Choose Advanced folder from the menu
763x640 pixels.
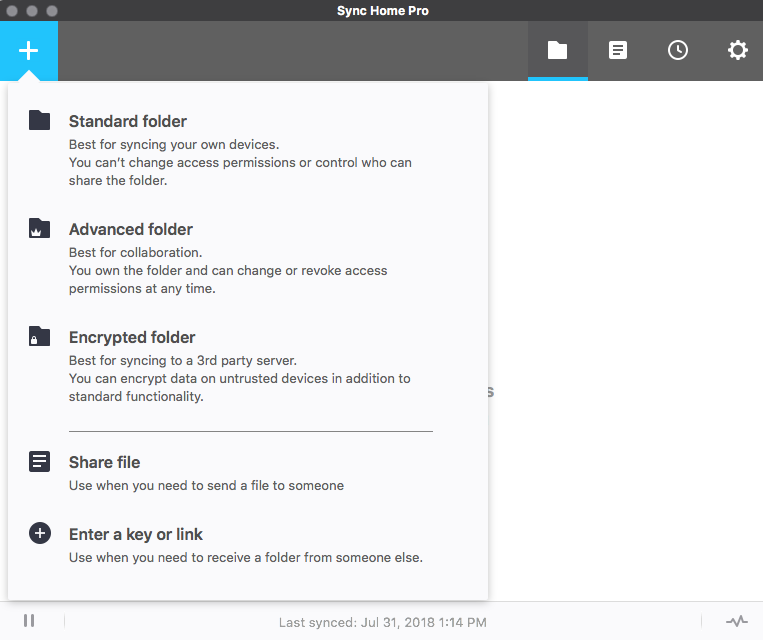click(131, 229)
